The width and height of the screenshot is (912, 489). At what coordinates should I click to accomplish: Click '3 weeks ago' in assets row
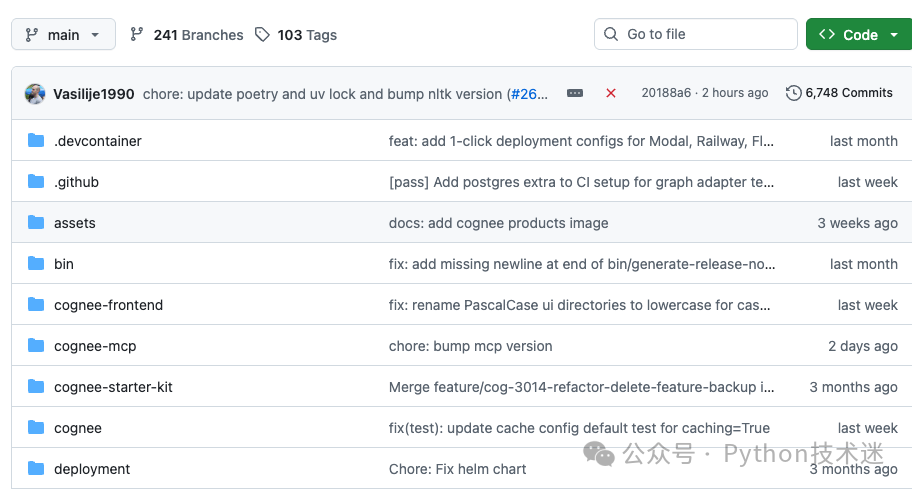click(857, 223)
